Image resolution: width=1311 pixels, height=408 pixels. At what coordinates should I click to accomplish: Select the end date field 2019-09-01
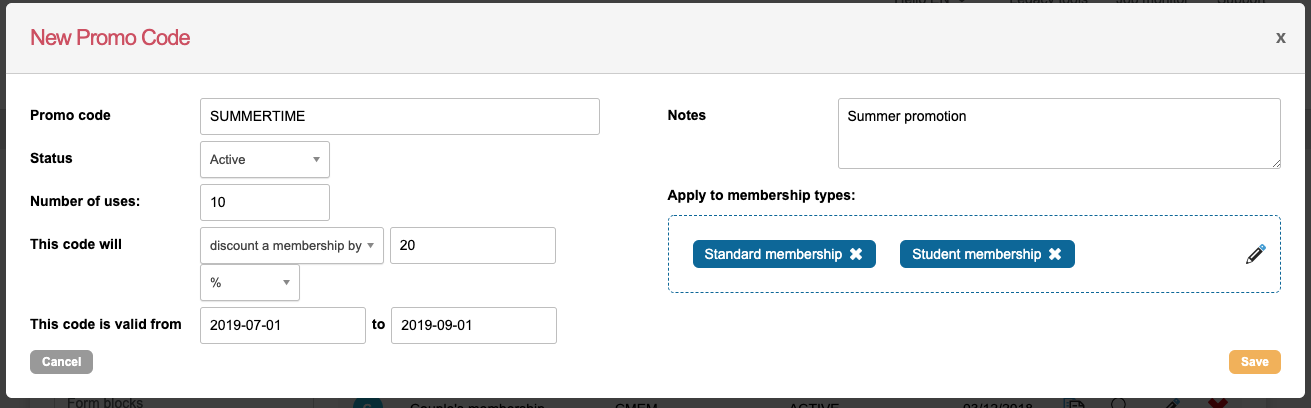tap(473, 325)
